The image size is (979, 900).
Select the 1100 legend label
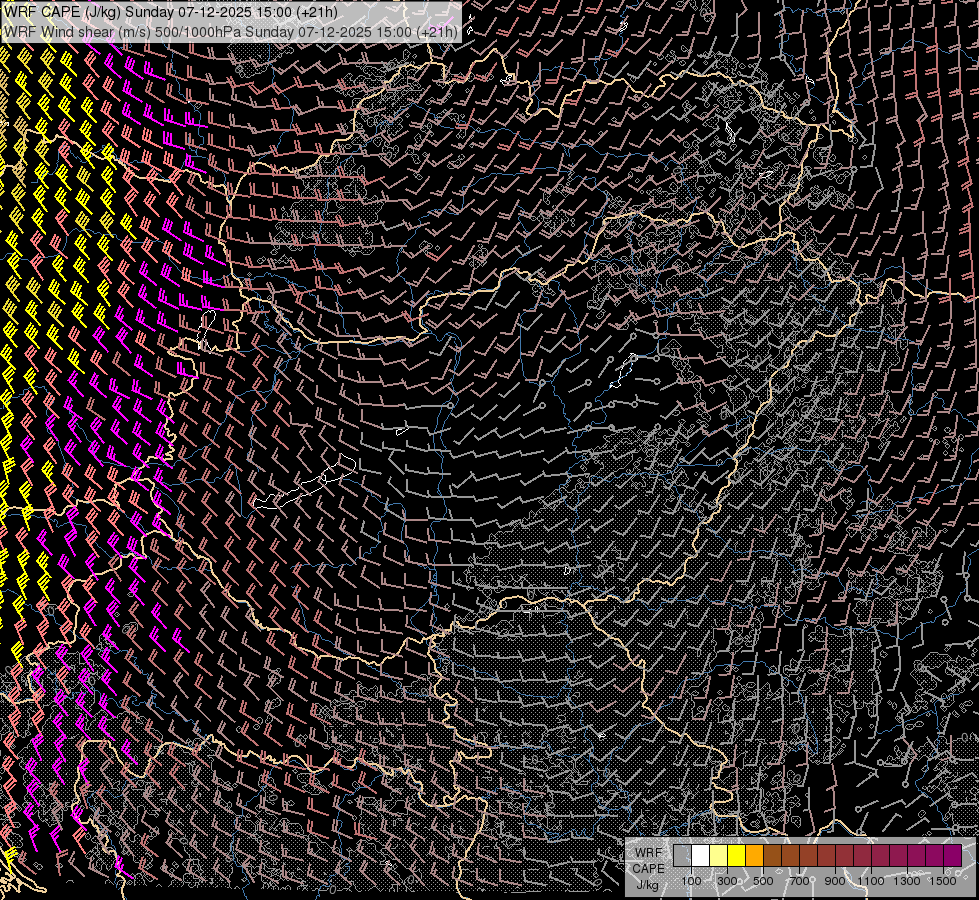click(871, 881)
